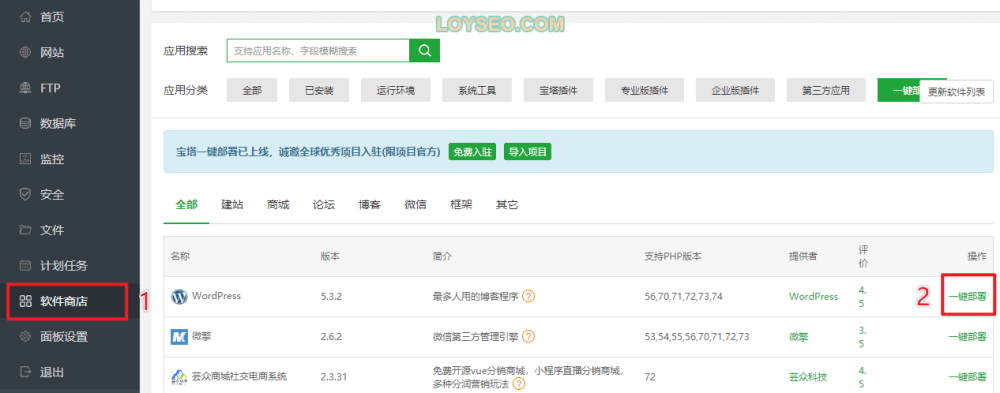1000x393 pixels.
Task: Click 一键部署 link in WordPress row
Action: [967, 297]
